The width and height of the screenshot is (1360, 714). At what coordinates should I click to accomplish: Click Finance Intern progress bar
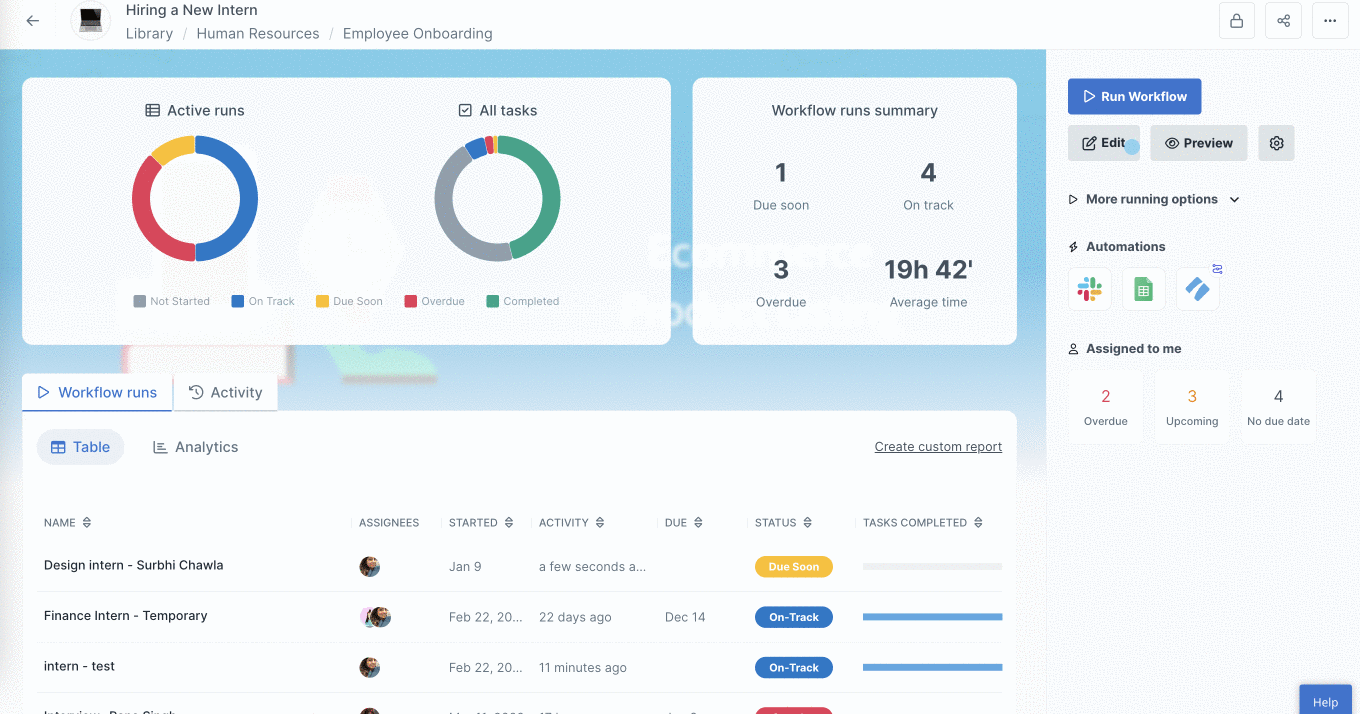point(931,617)
